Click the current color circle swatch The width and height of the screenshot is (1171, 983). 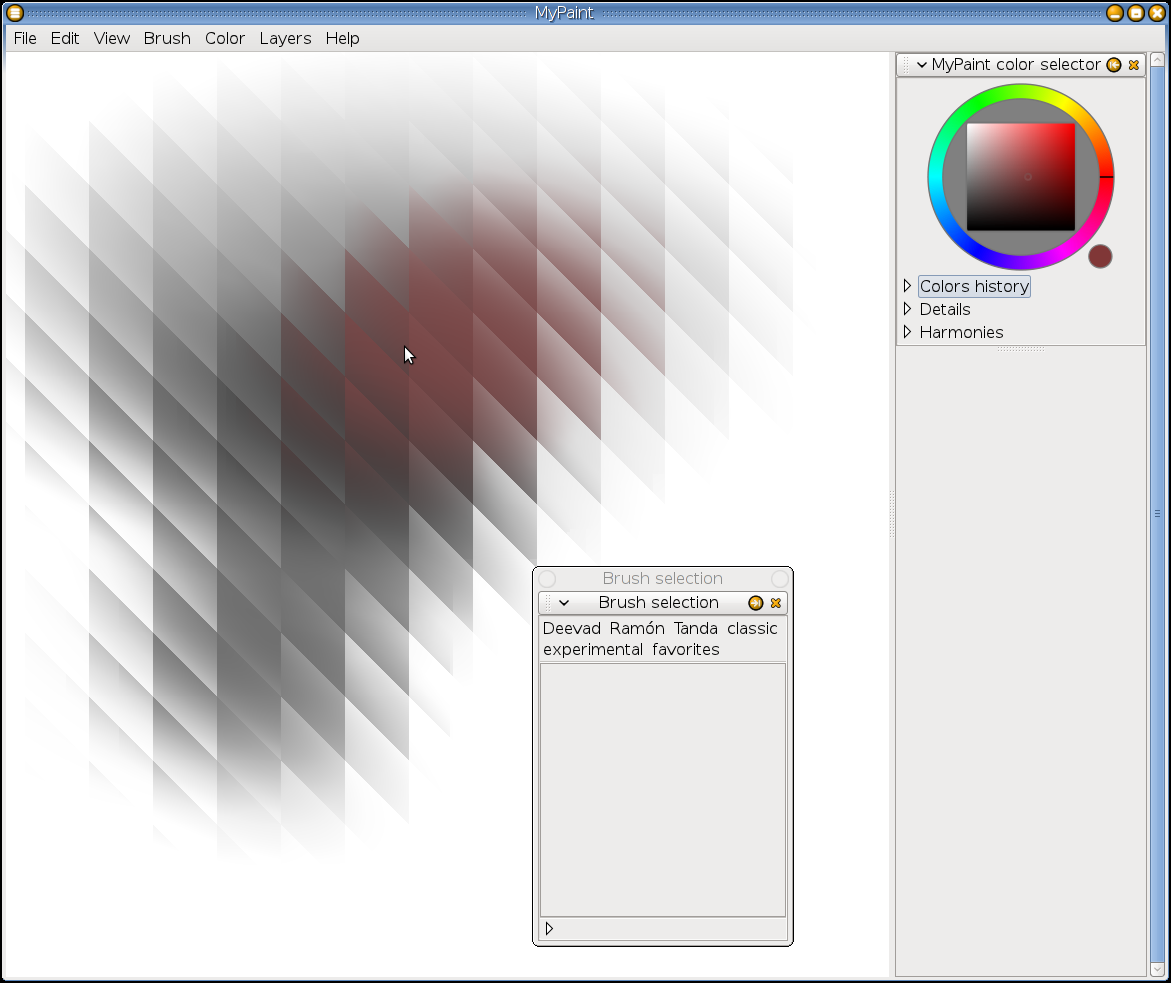[1100, 257]
